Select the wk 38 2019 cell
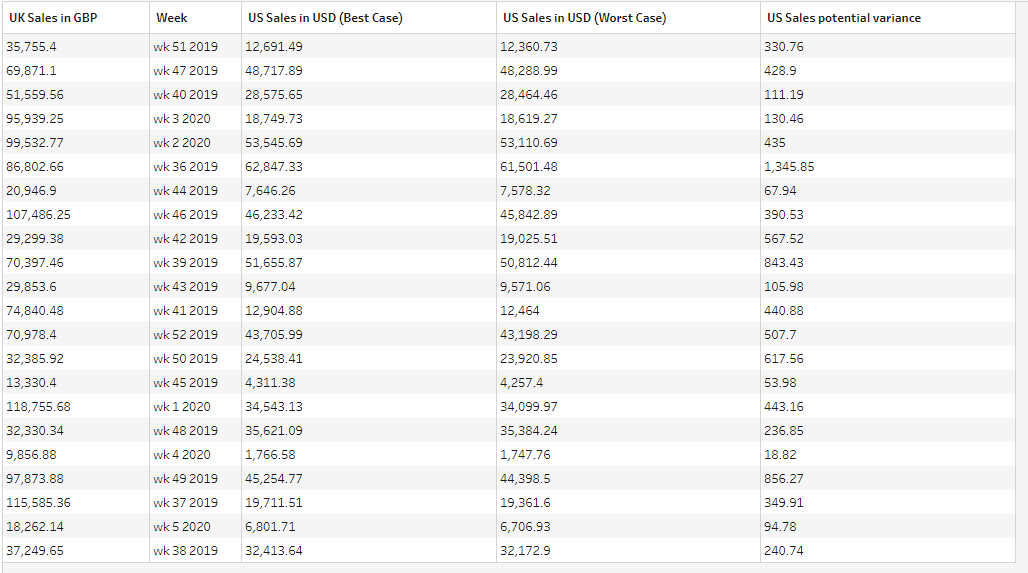Viewport: 1028px width, 573px height. pyautogui.click(x=185, y=551)
